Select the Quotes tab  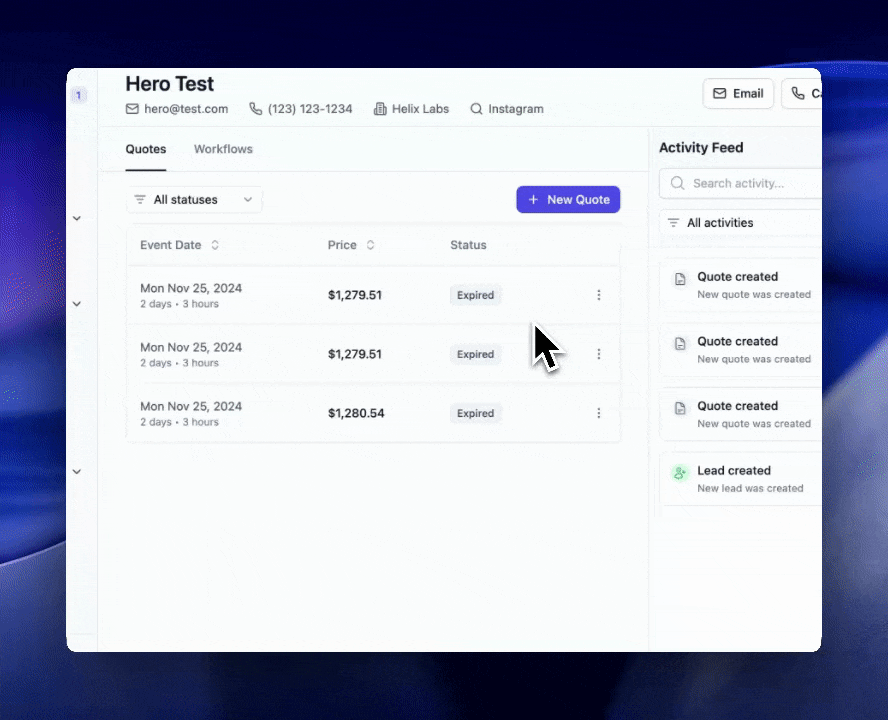pos(146,149)
